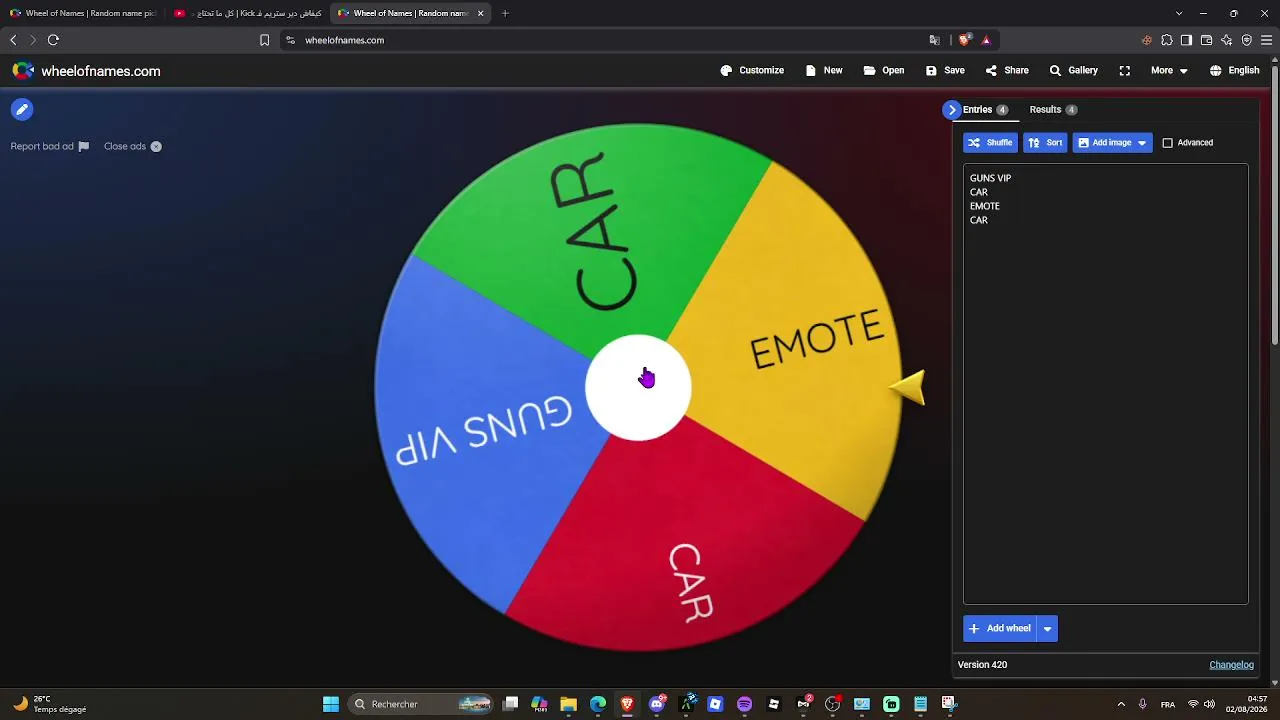Viewport: 1280px width, 720px height.
Task: Switch to the Kick Arabic-titled tab
Action: [247, 13]
